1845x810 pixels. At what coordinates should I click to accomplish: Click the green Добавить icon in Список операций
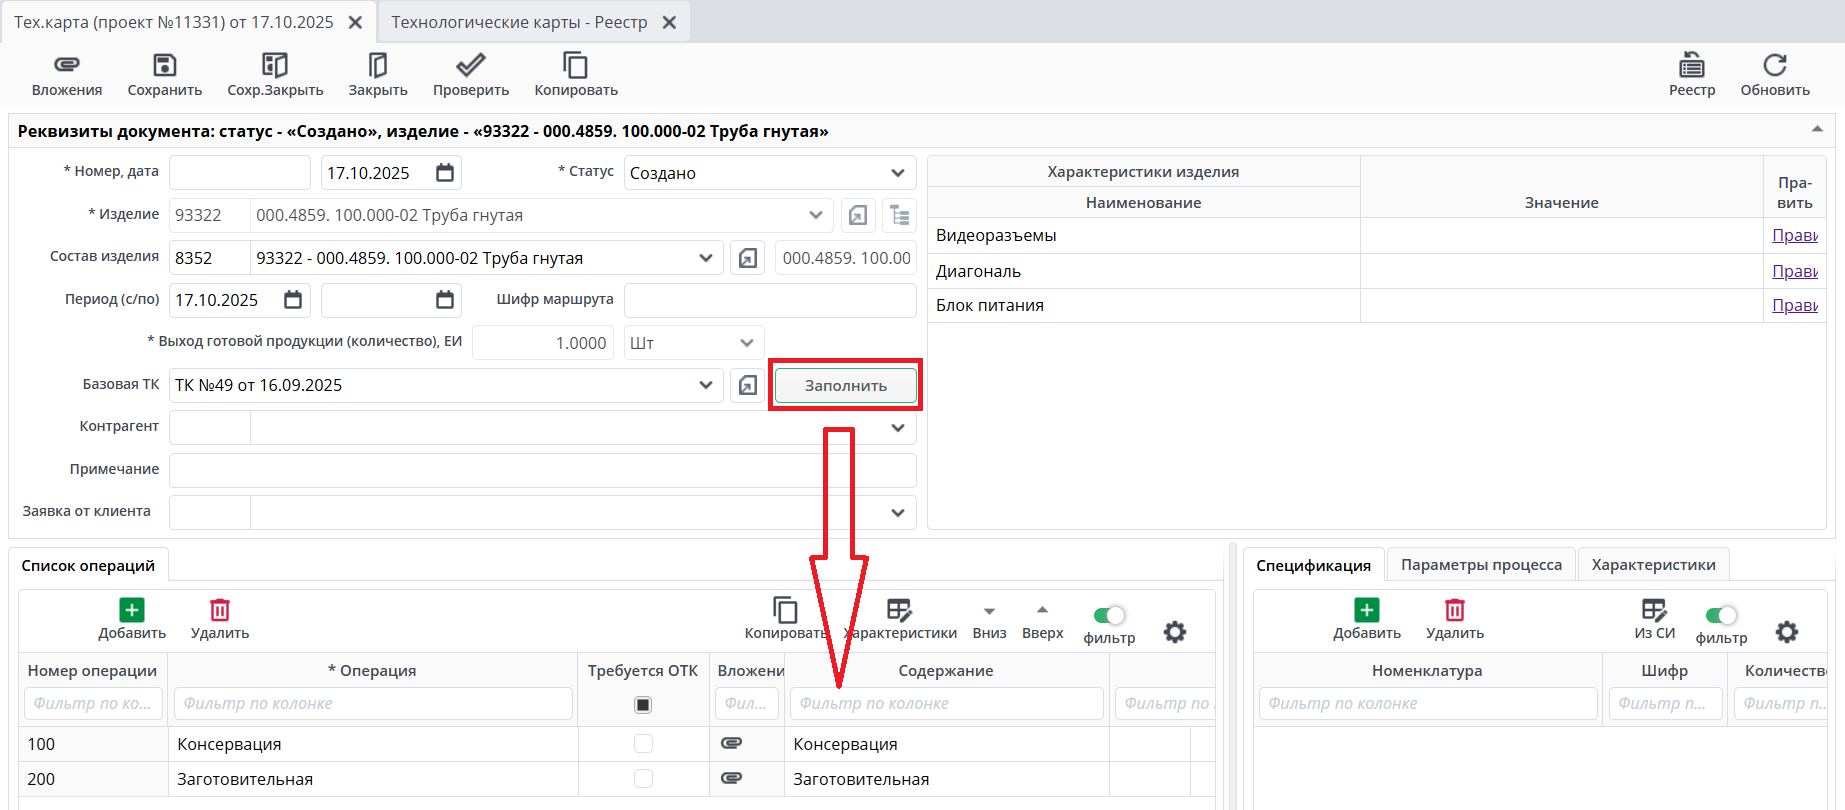point(132,610)
